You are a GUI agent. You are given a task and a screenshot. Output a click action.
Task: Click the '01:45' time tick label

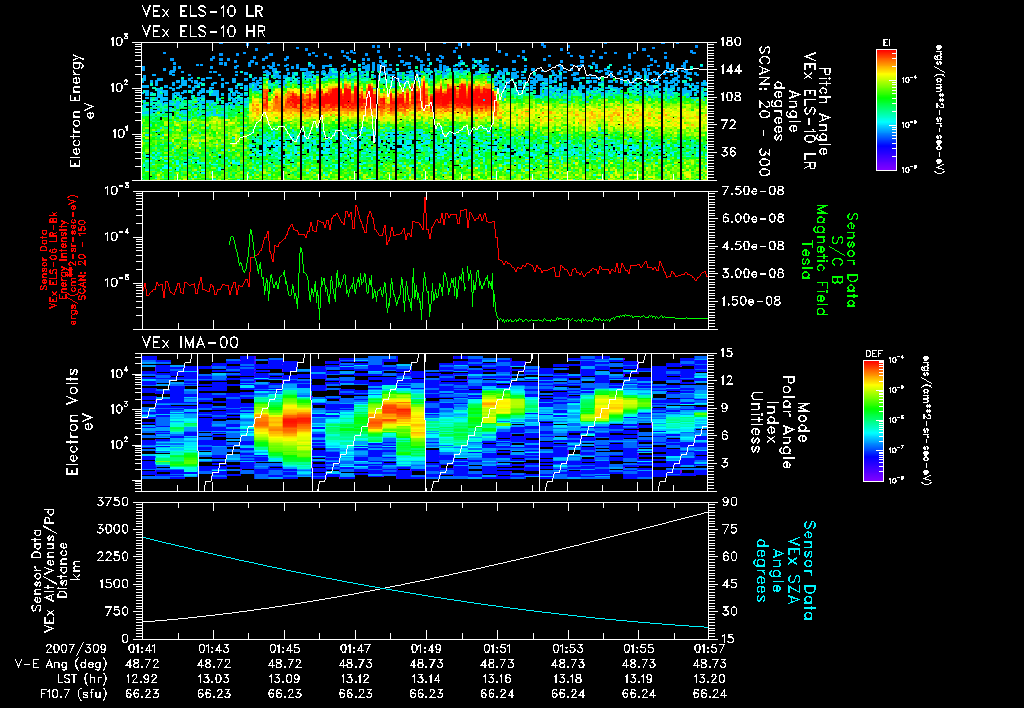point(284,649)
